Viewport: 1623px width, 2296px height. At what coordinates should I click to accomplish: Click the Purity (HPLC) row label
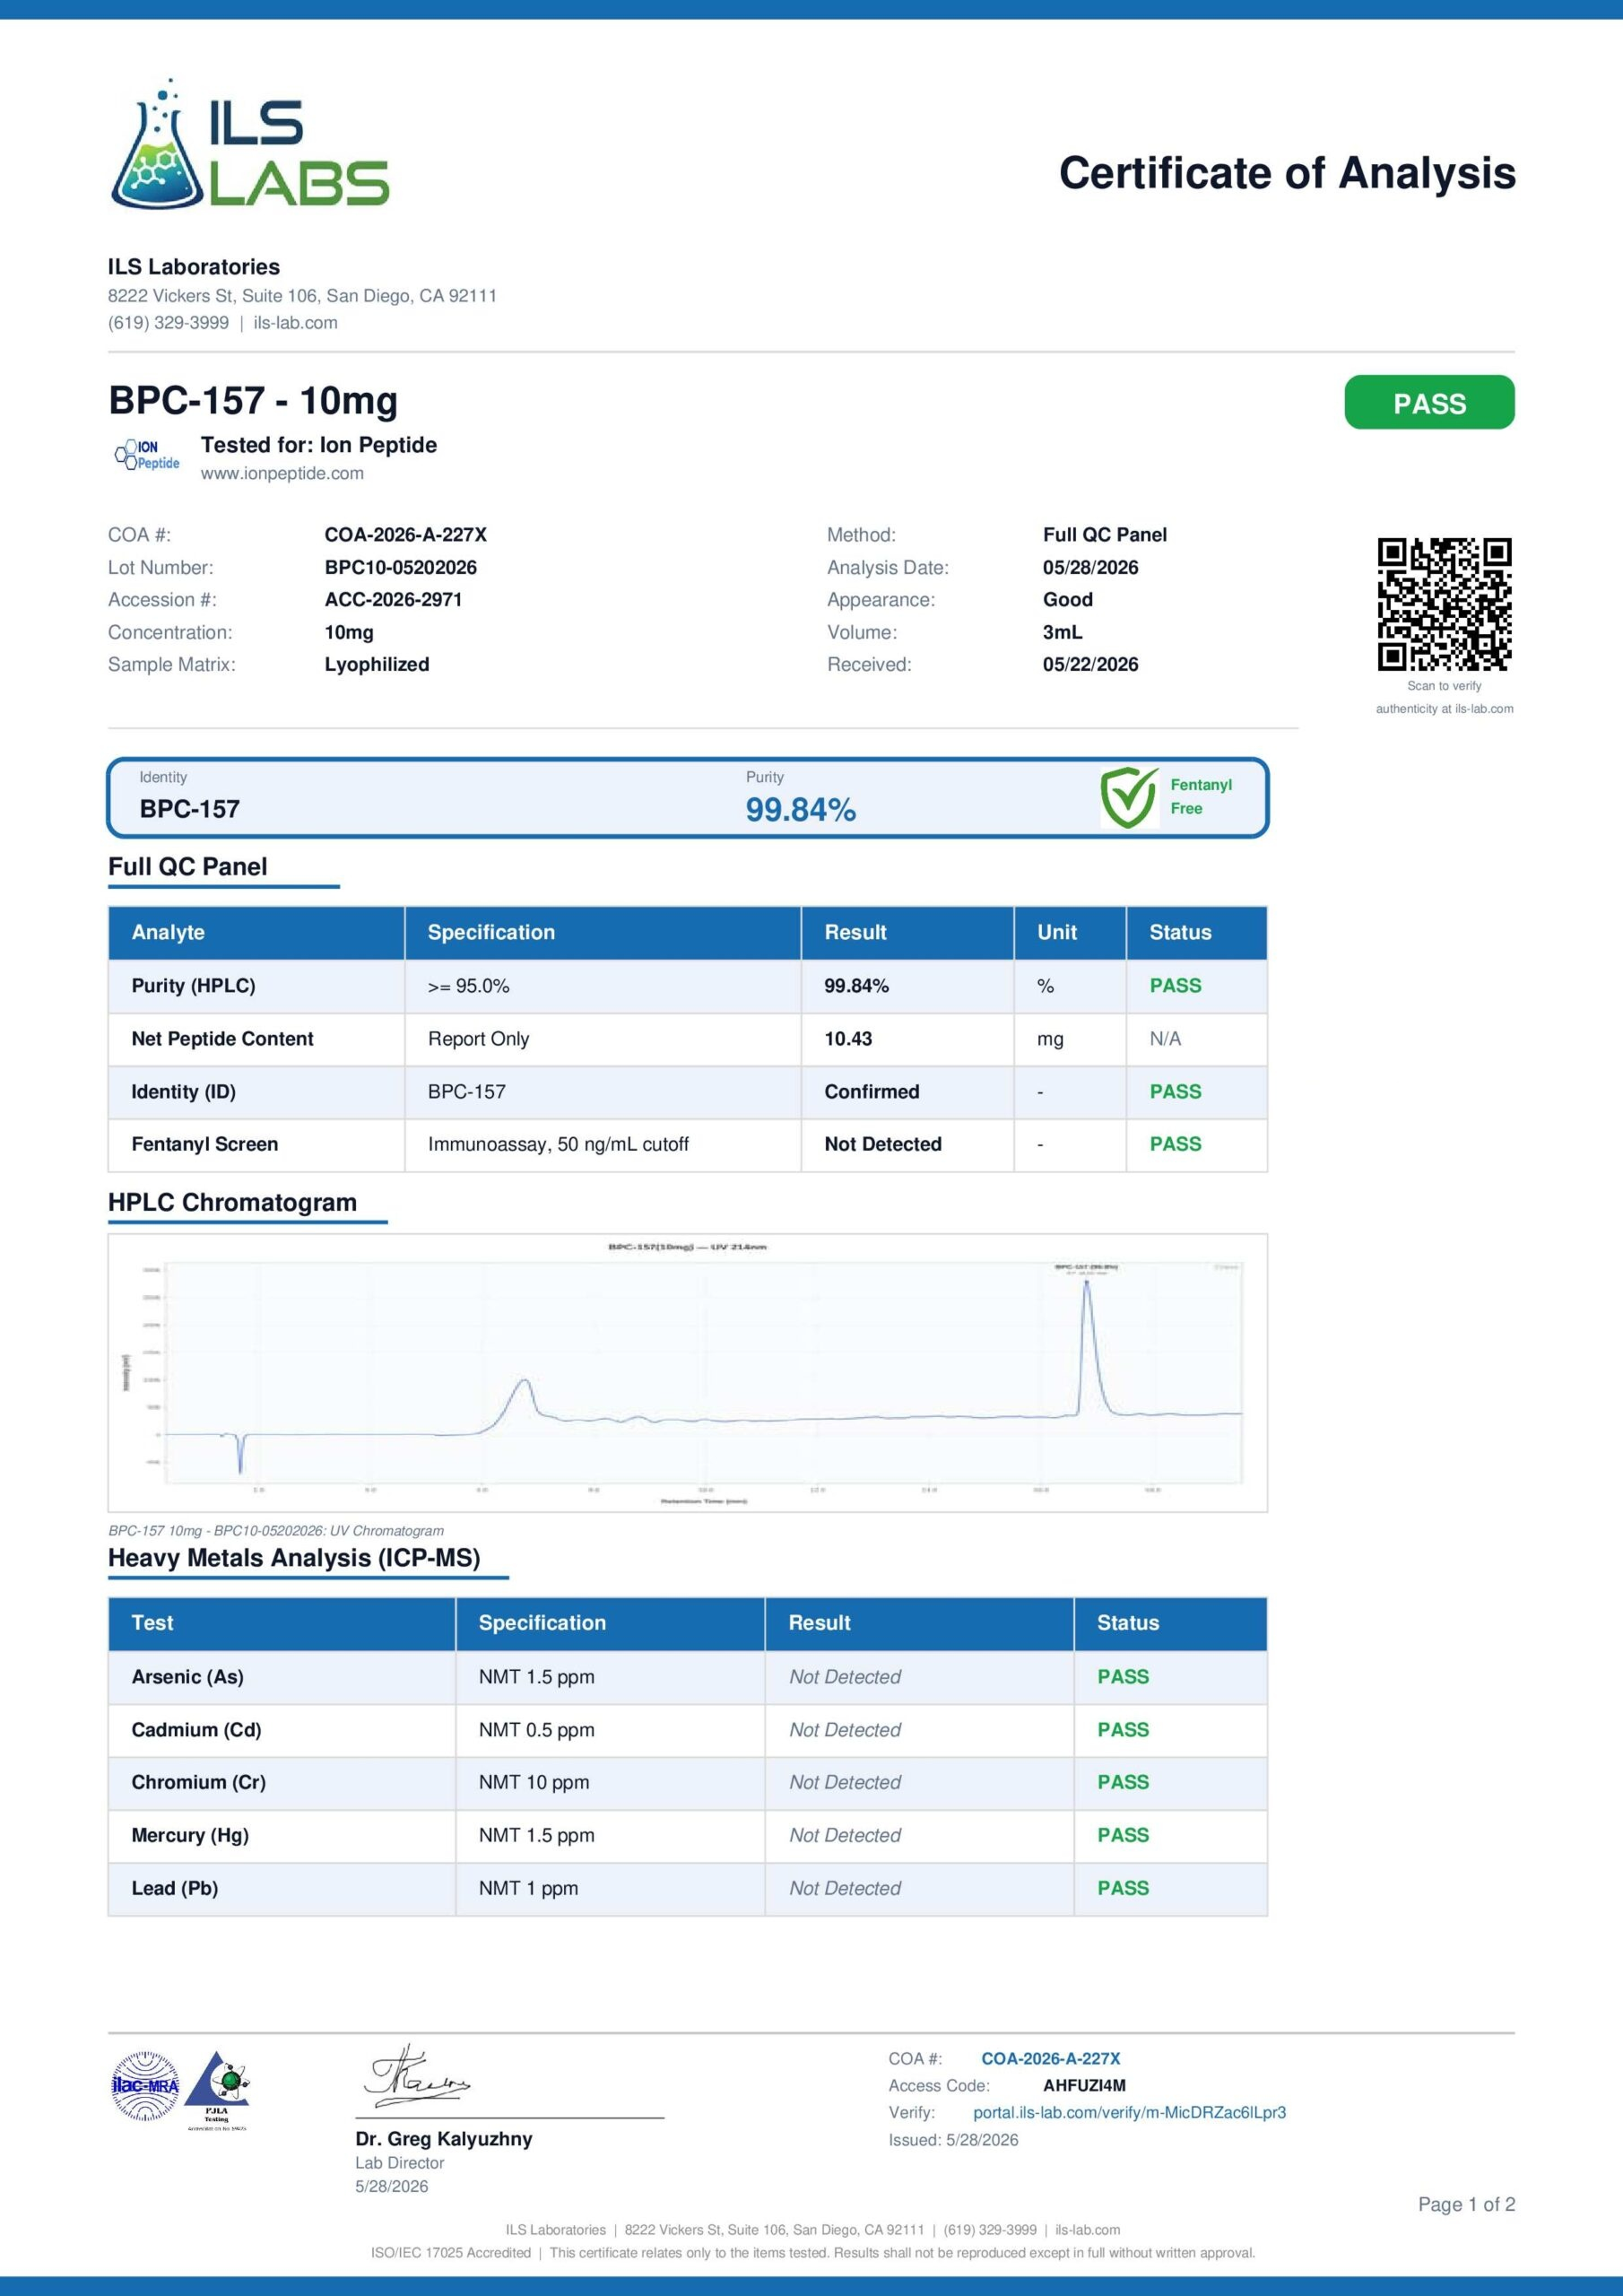193,986
